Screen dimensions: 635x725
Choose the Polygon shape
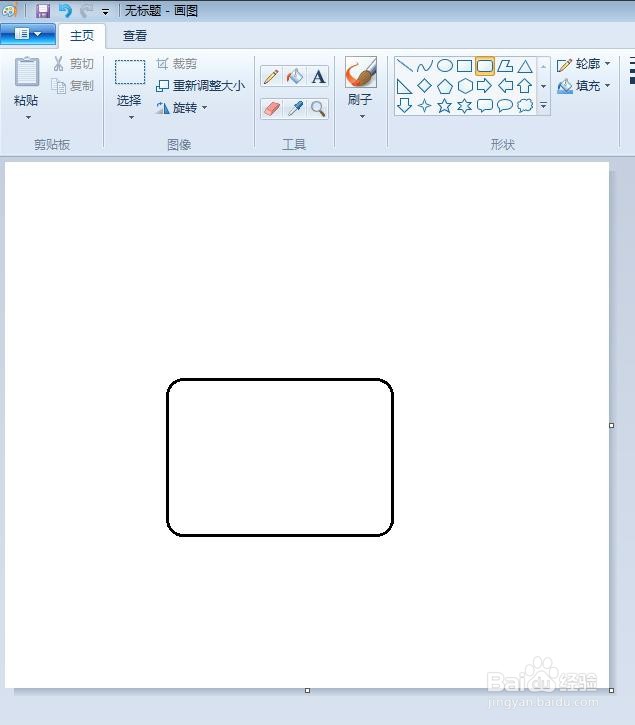(x=505, y=66)
